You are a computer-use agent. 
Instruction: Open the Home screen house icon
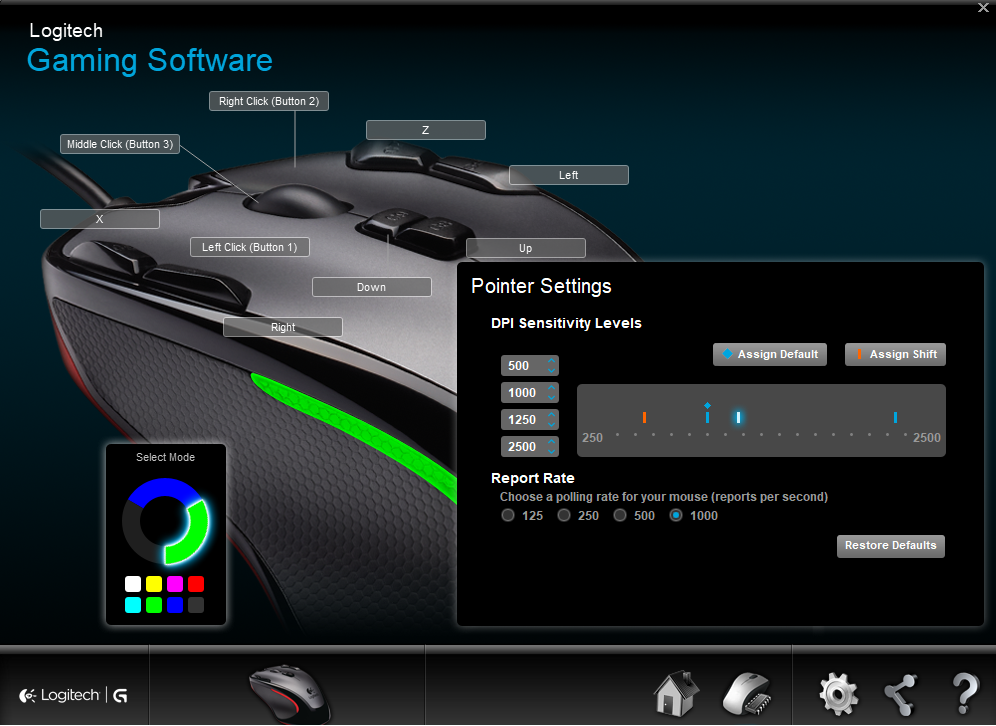(676, 693)
